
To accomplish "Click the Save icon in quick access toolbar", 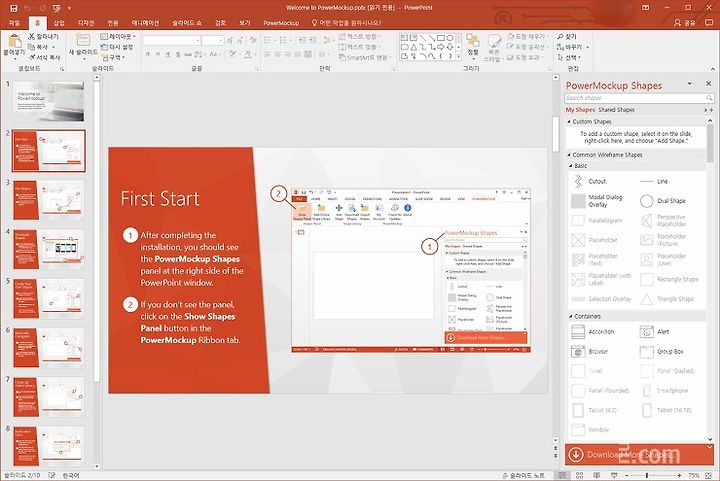I will [x=14, y=8].
